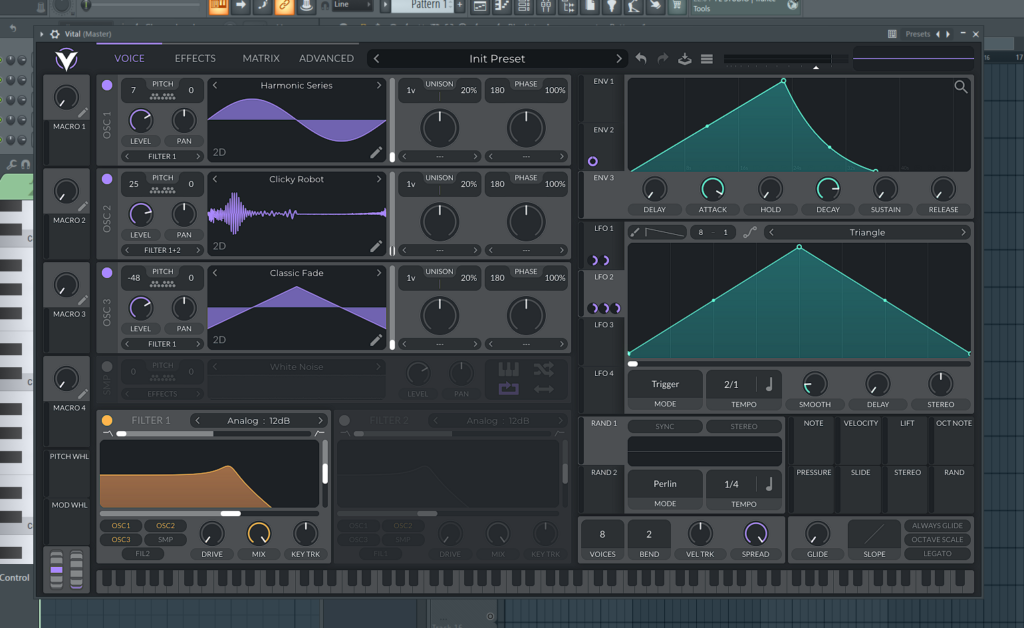This screenshot has width=1024, height=628.
Task: Click the RAND STEREO button
Action: pos(744,426)
